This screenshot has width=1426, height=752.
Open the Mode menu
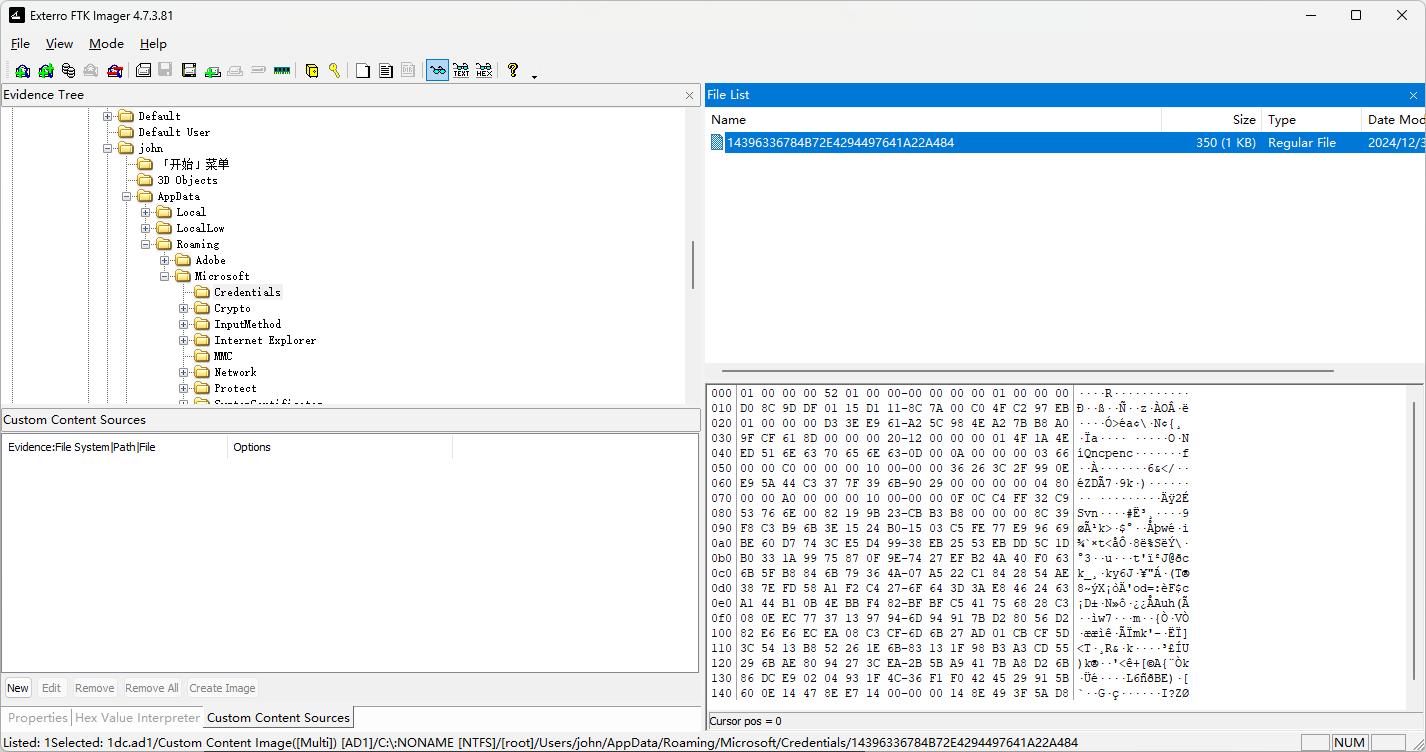coord(106,44)
